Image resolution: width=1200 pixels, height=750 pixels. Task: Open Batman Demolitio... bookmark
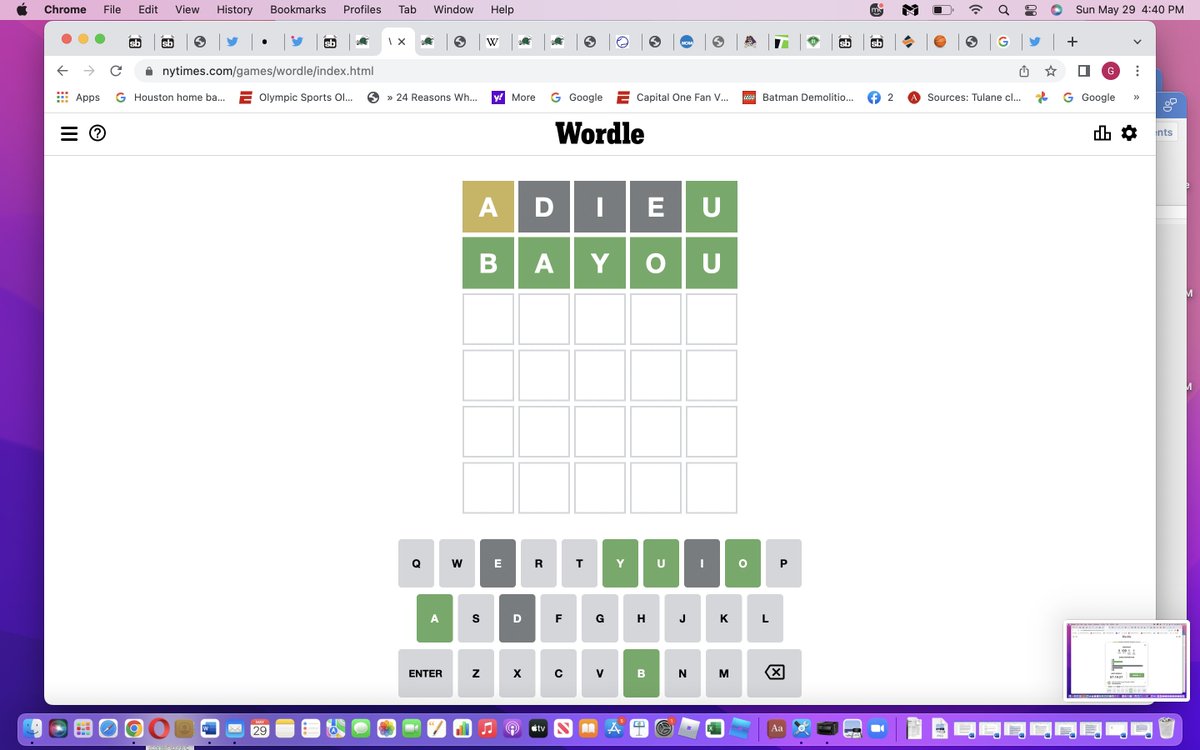tap(798, 97)
